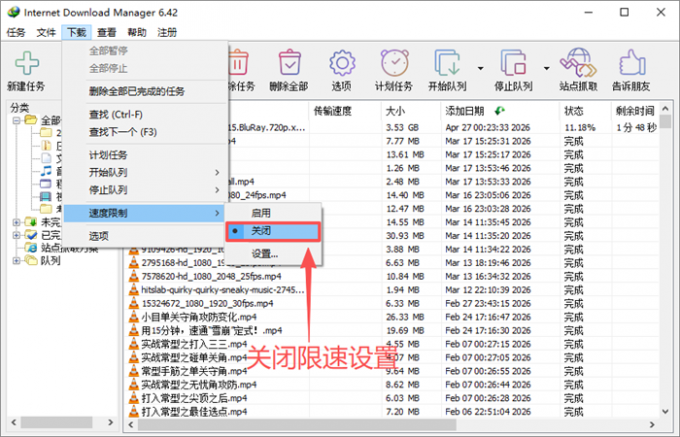
Task: Click the unfinished (未完) folder icon with green arrow
Action: [30, 222]
